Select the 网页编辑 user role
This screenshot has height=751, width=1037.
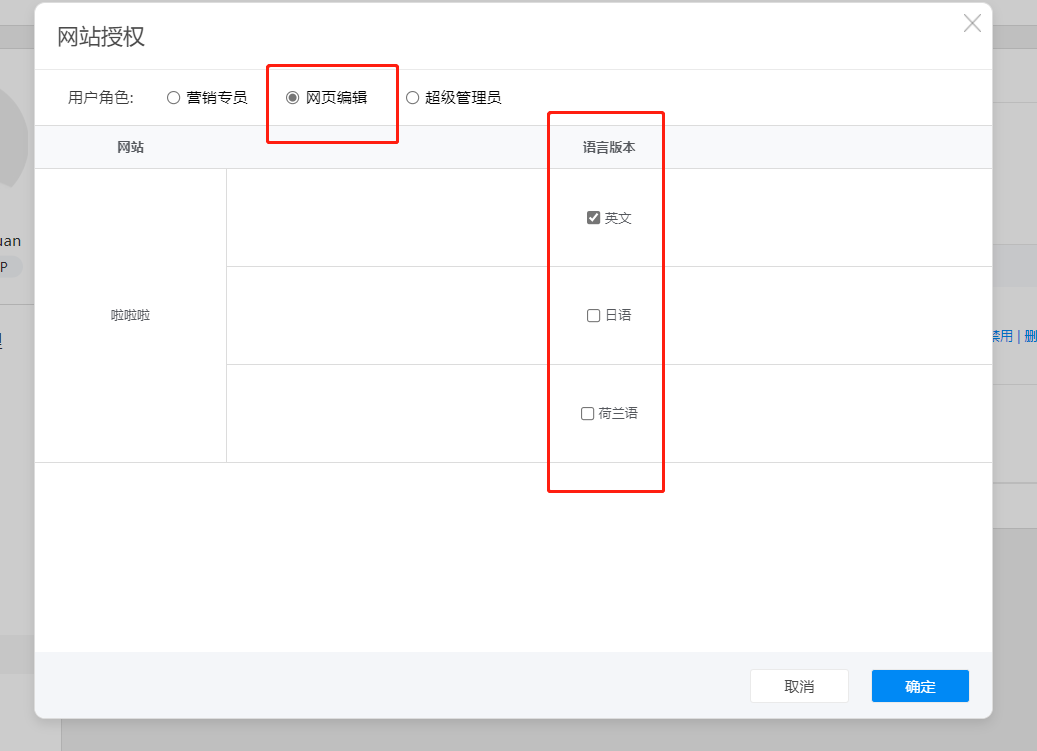[290, 97]
